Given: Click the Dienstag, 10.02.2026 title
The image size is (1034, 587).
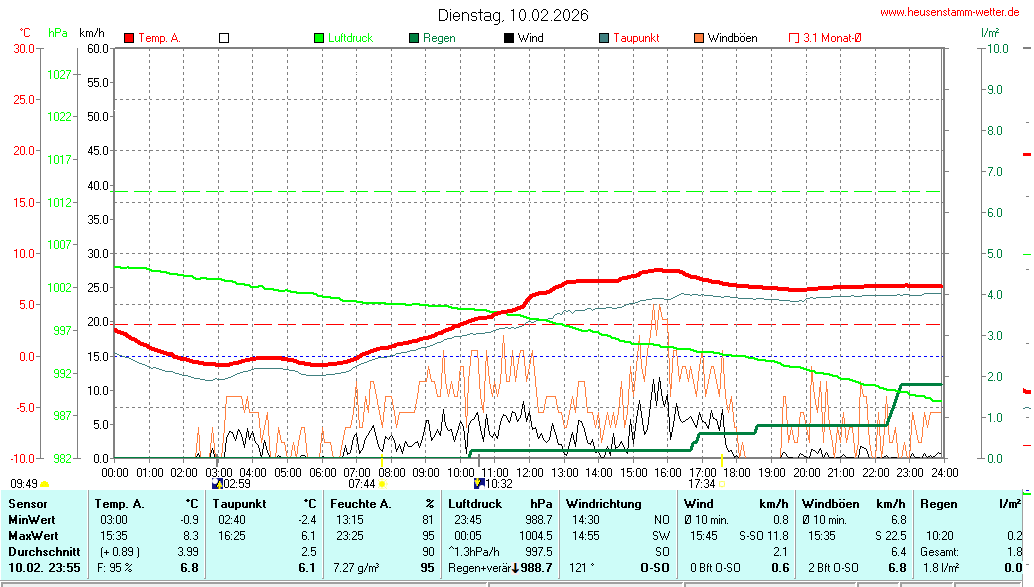Looking at the screenshot, I should (513, 15).
